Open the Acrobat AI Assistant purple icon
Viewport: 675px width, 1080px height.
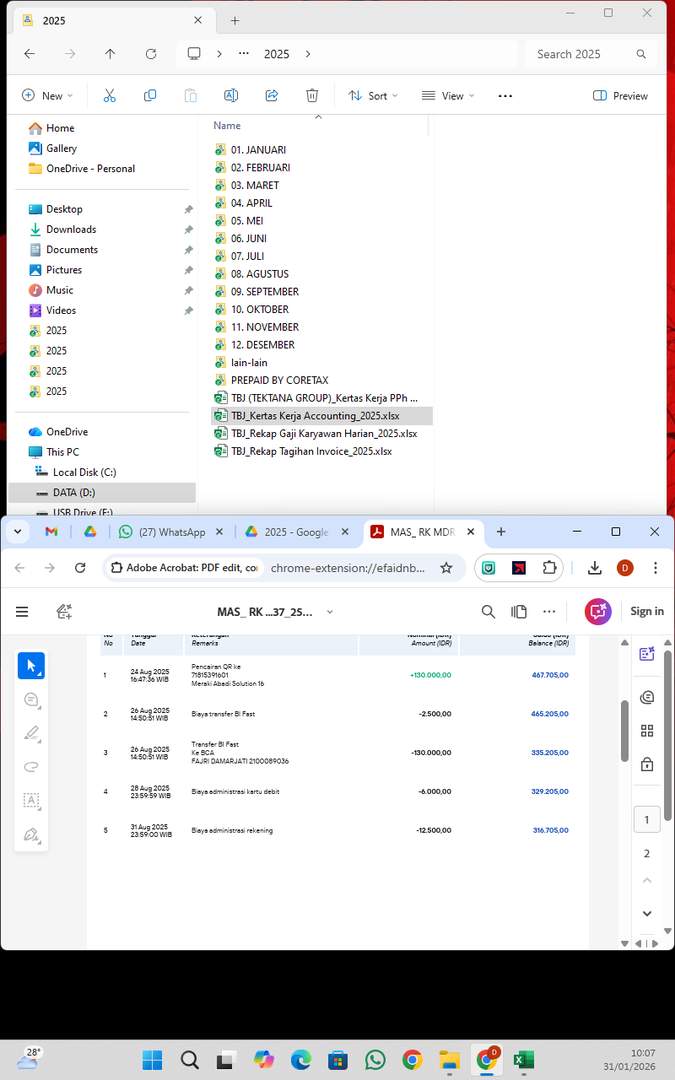598,612
